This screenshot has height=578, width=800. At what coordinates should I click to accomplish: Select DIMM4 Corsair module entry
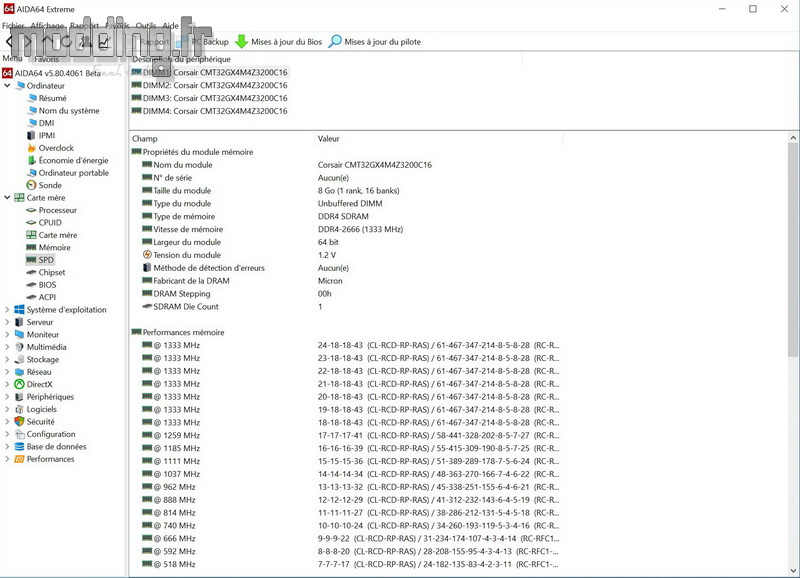(x=210, y=111)
